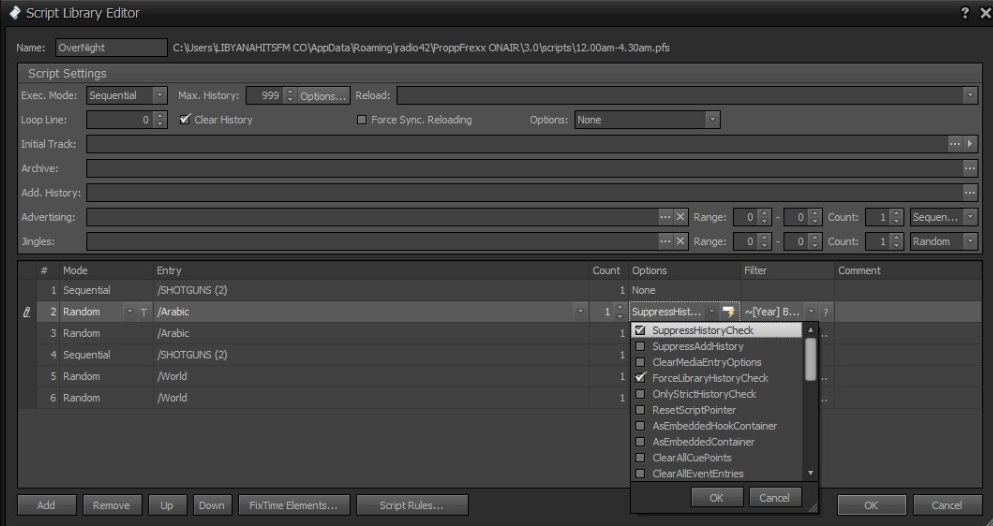The height and width of the screenshot is (526, 993).
Task: Check ClearAllCuePoints option
Action: point(640,458)
